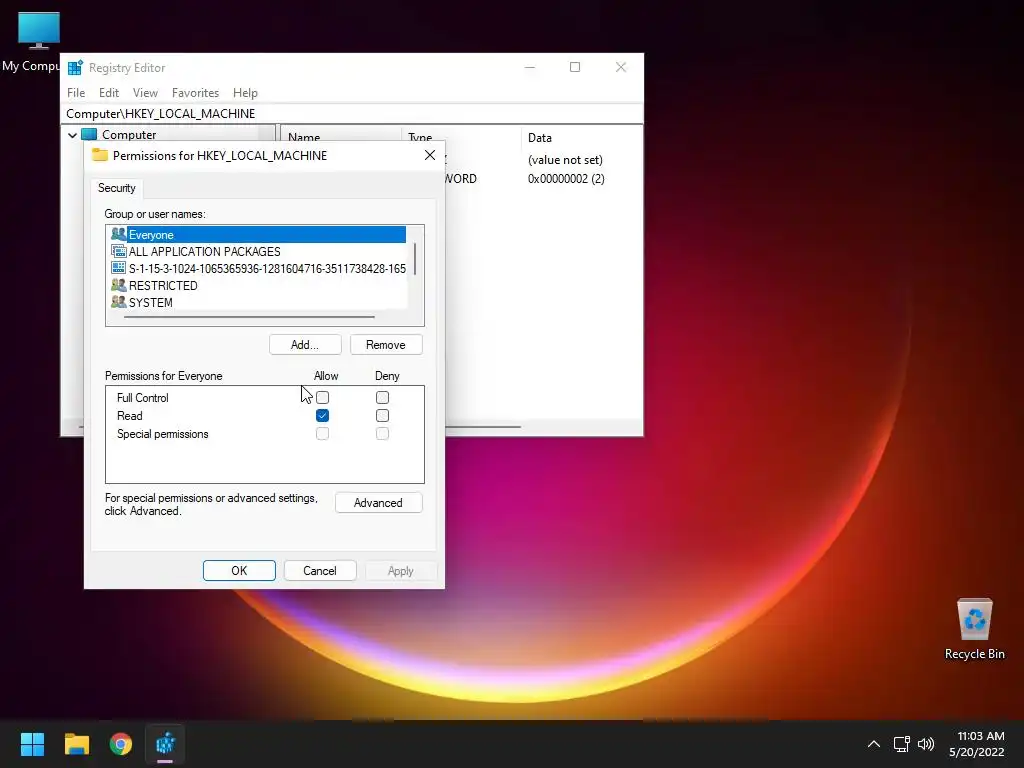Select ALL APPLICATION PACKAGES entry
This screenshot has height=768, width=1024.
tap(258, 251)
